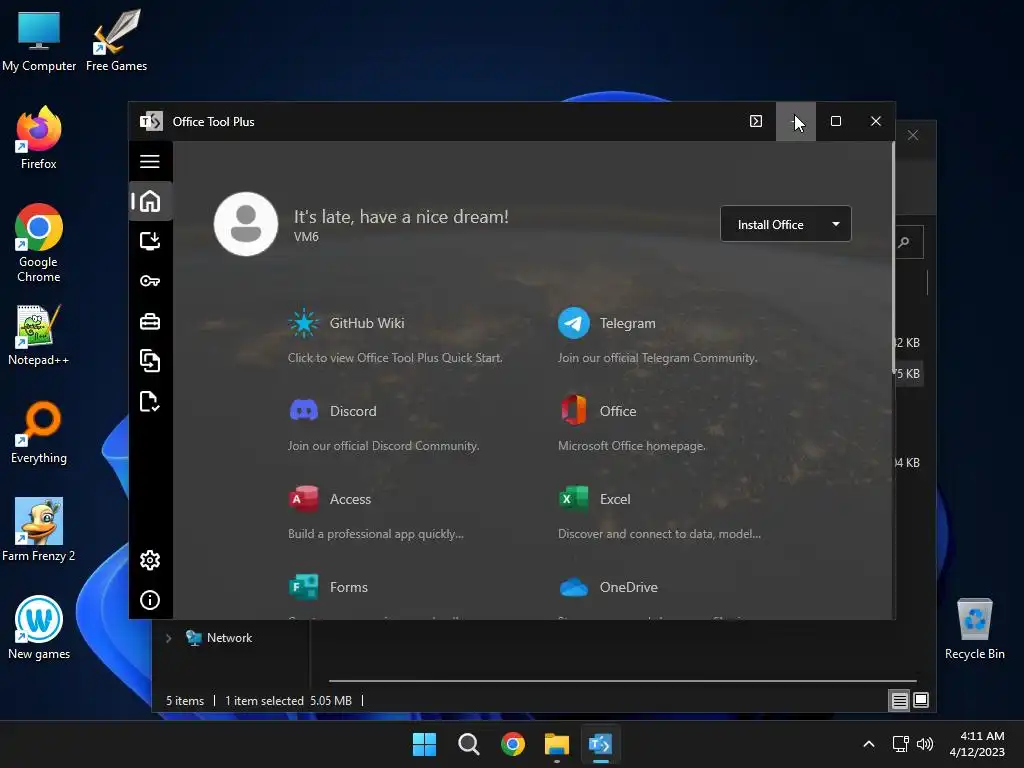Click the "5 items" status text

click(185, 701)
